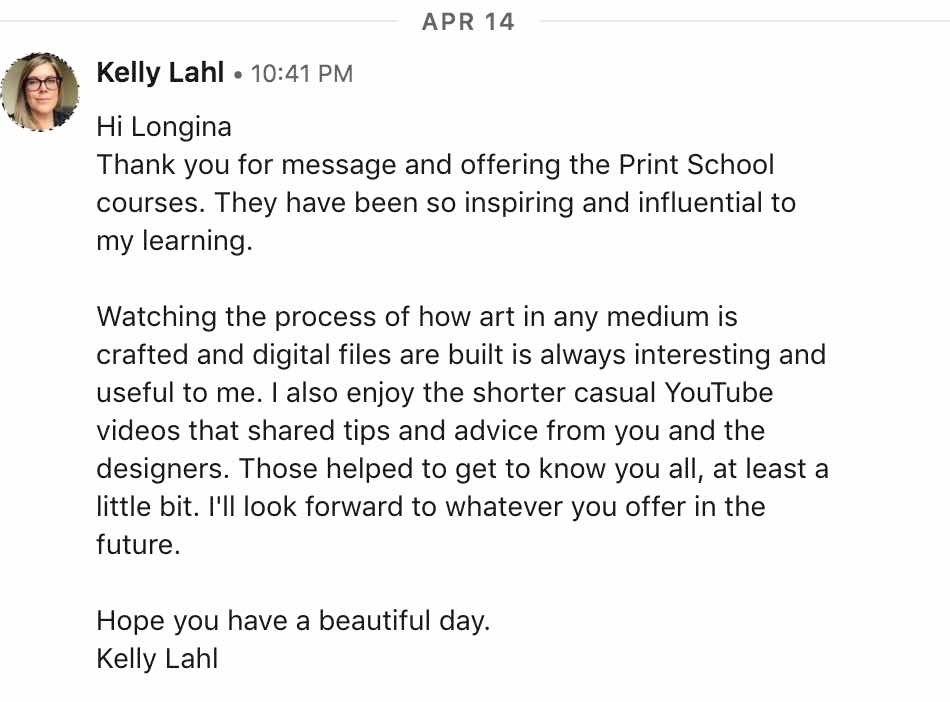Click the "my learning." line

click(x=174, y=241)
